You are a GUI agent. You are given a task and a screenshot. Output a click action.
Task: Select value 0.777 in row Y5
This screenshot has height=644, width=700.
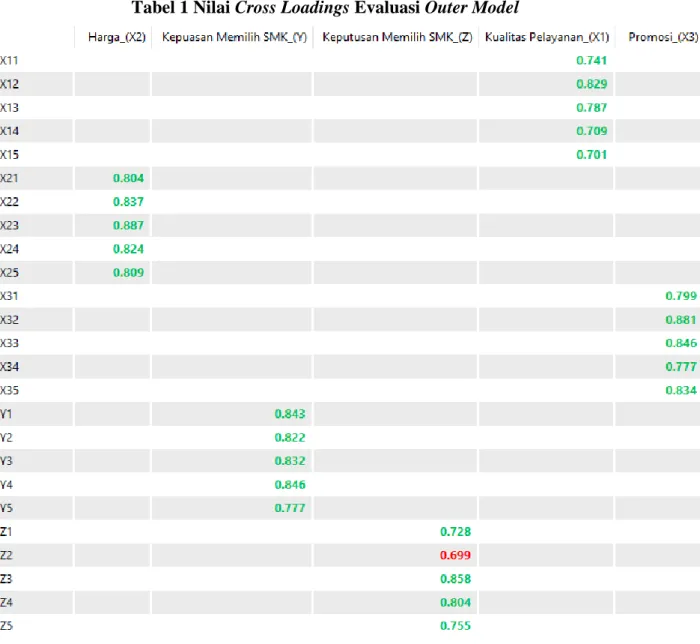290,508
